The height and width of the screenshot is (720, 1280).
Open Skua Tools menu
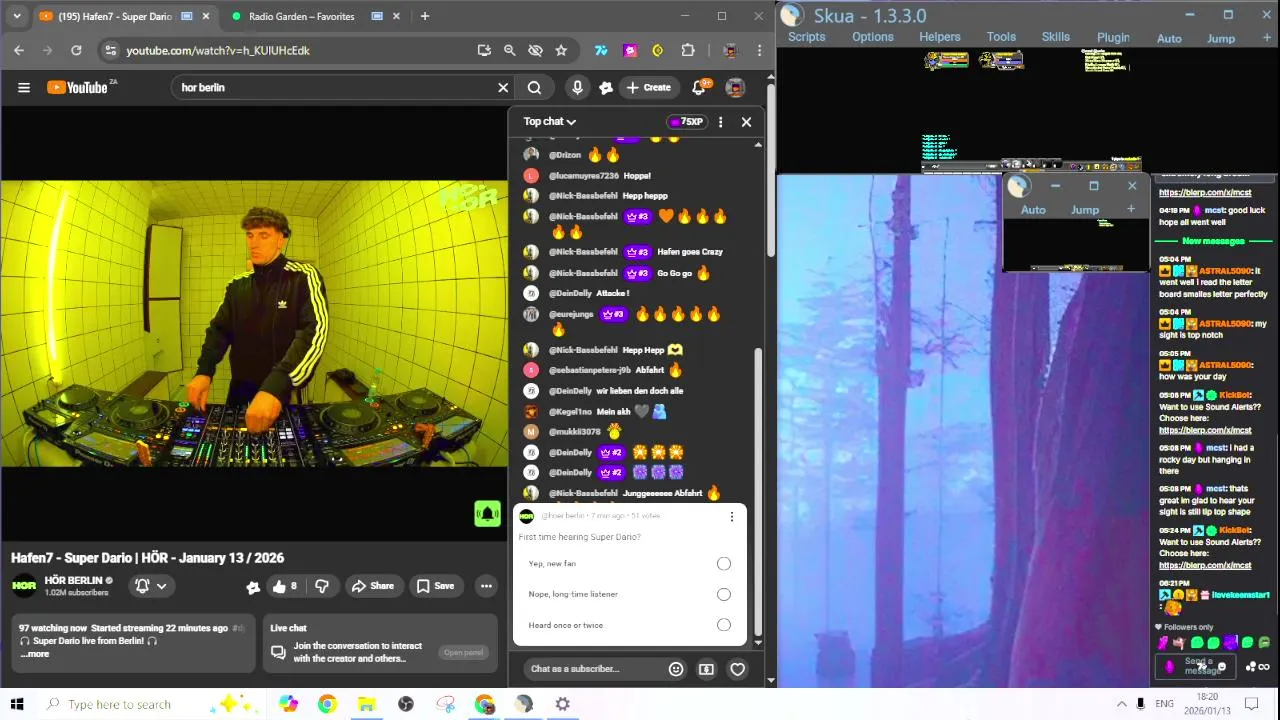click(1001, 37)
